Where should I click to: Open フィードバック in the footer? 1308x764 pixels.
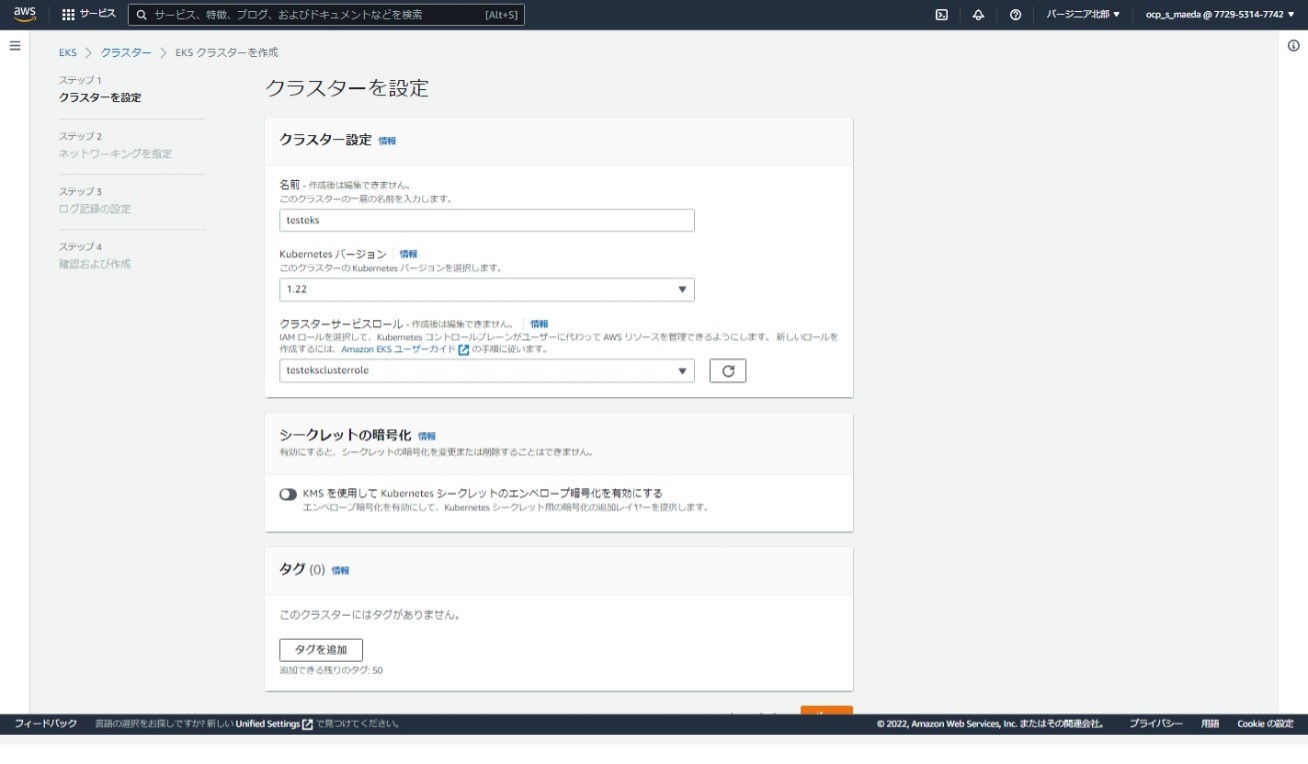[x=45, y=724]
